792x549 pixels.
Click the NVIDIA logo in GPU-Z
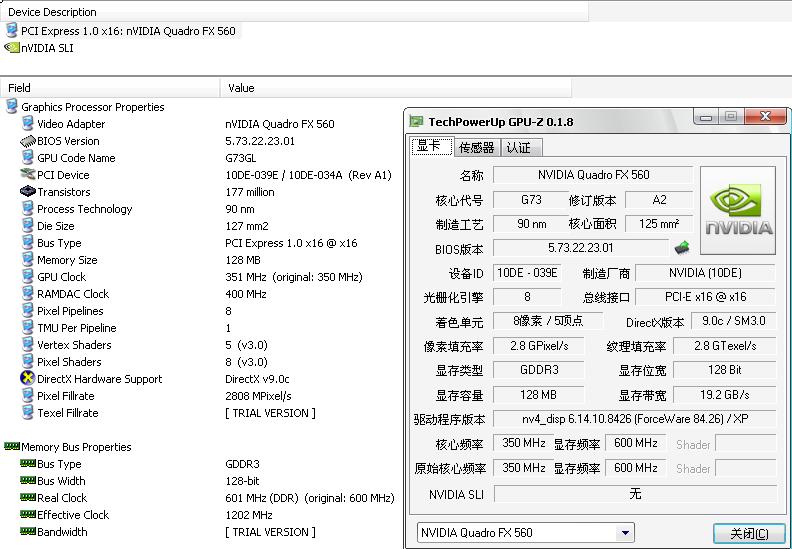(x=738, y=210)
